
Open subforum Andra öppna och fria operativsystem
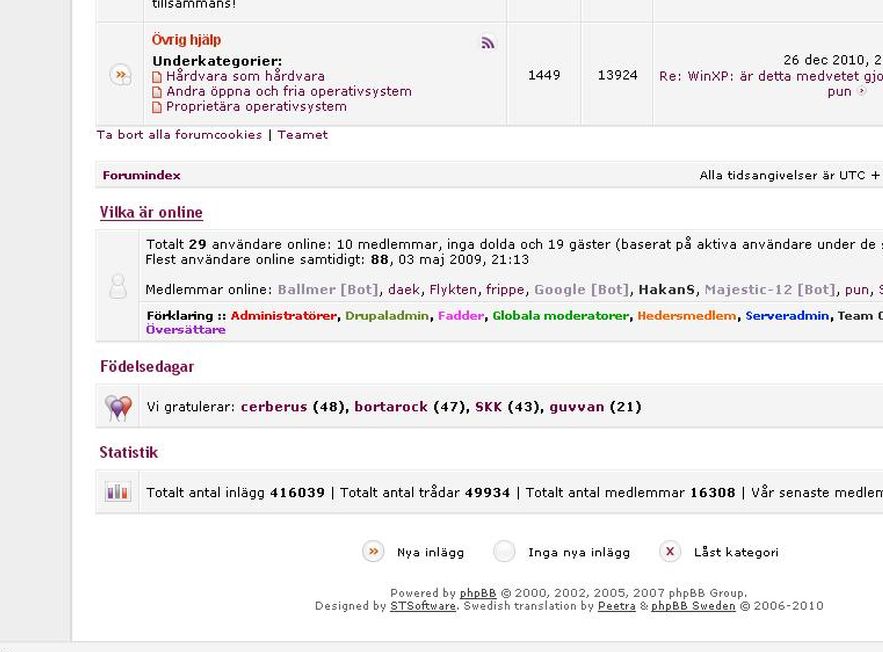click(x=289, y=91)
